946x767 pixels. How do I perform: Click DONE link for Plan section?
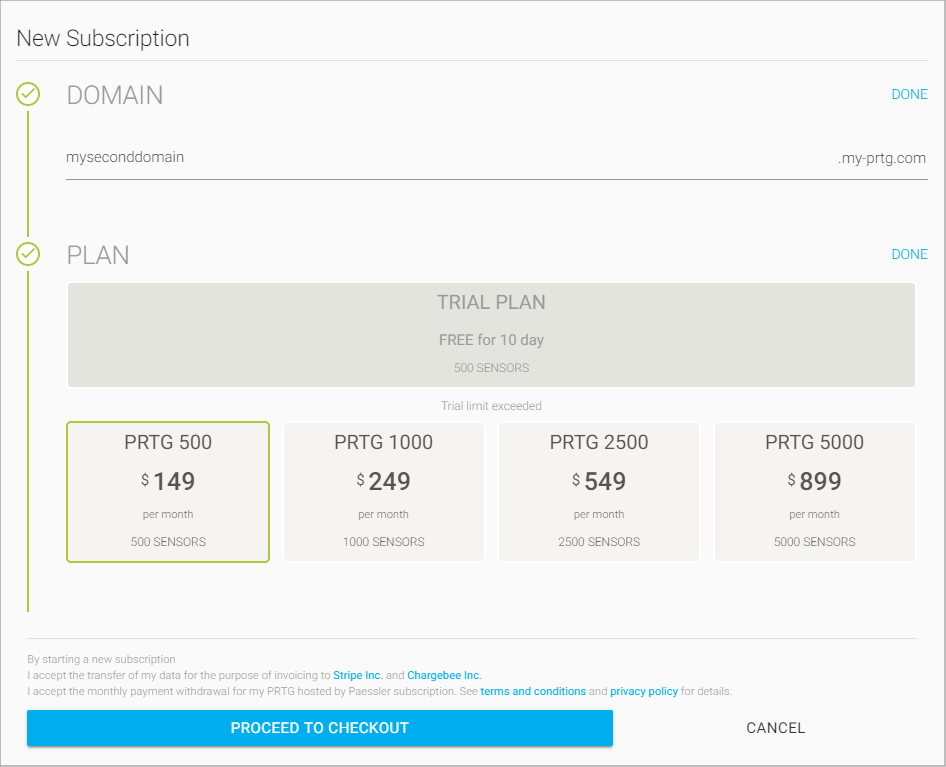(x=909, y=254)
